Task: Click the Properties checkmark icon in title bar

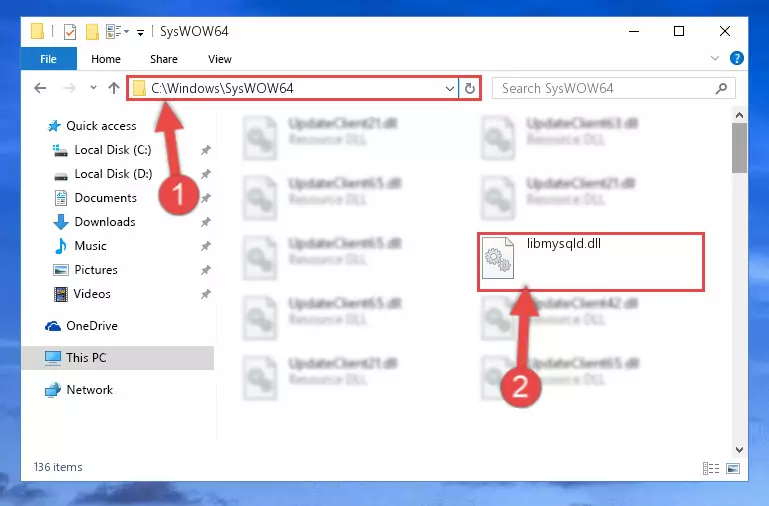Action: point(70,32)
